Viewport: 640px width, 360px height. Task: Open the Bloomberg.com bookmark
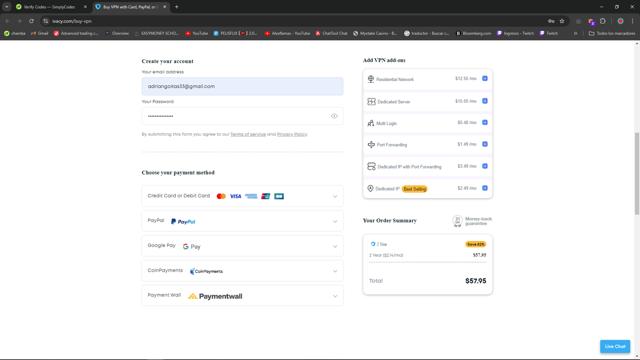tap(473, 33)
